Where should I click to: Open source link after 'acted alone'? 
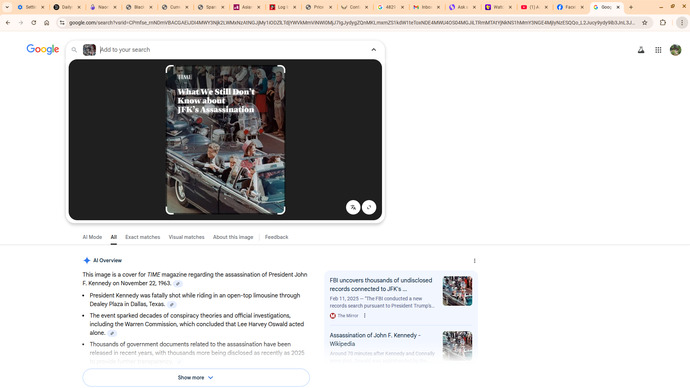(x=112, y=333)
